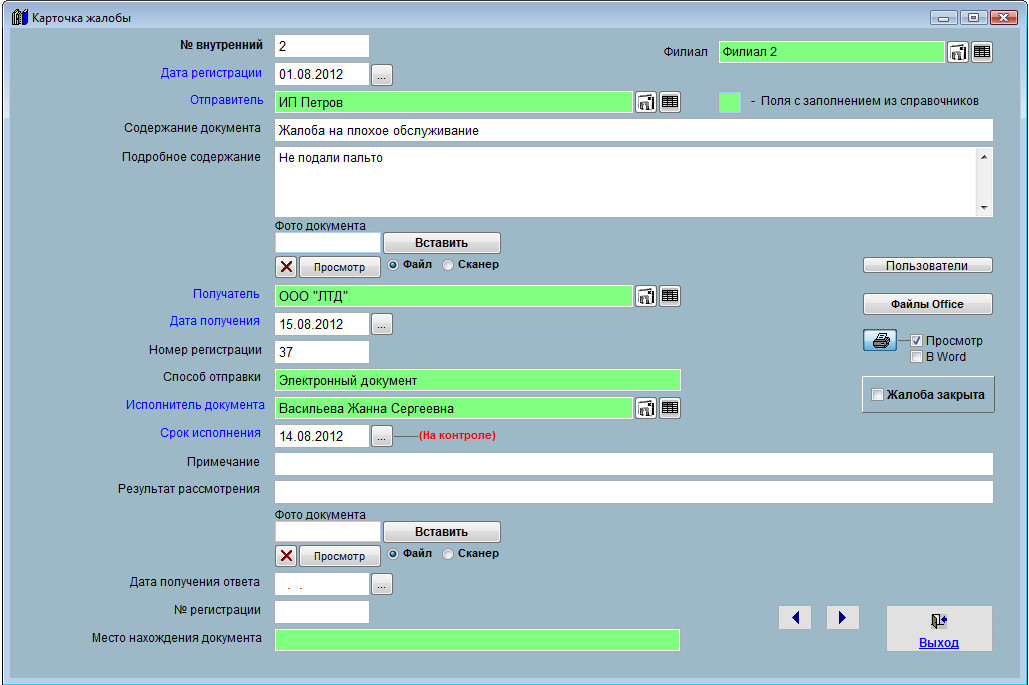Screen dimensions: 1029x685
Task: Open table icon beside Васильева Жанна Сергеевна
Action: (x=669, y=408)
